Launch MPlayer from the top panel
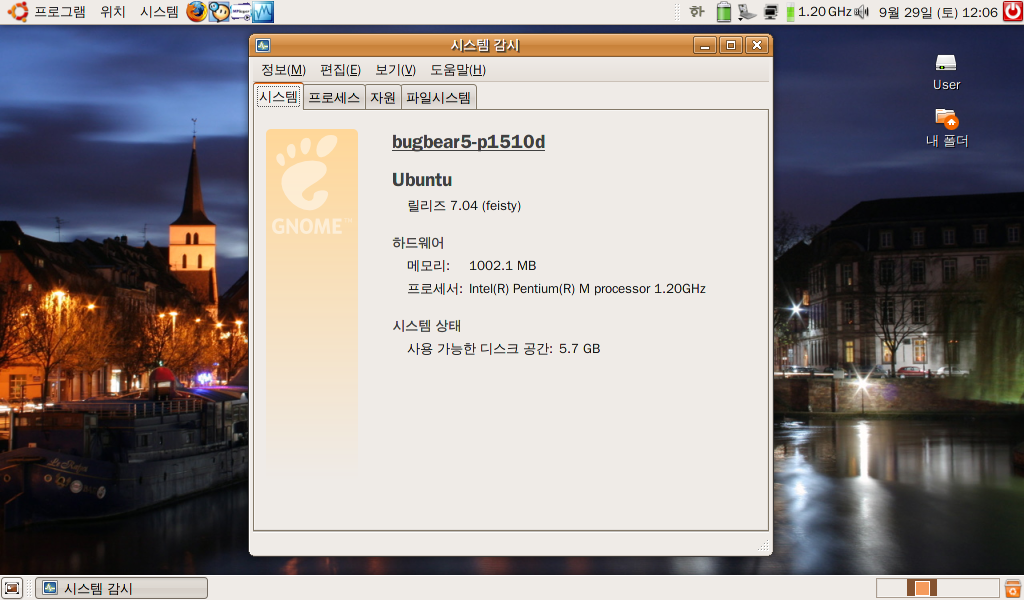Image resolution: width=1024 pixels, height=600 pixels. coord(241,12)
